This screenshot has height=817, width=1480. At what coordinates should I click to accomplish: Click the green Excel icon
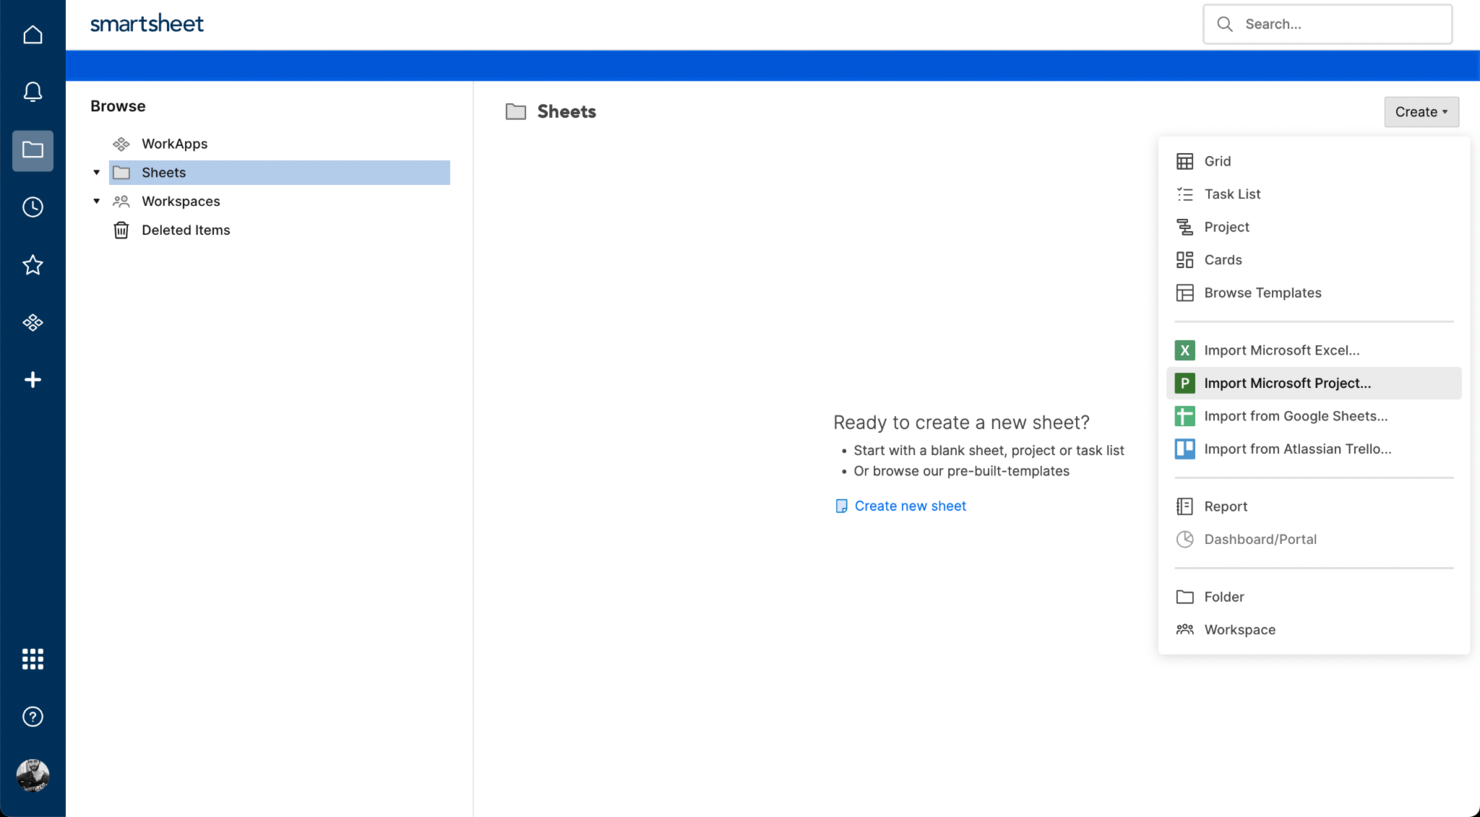coord(1185,350)
